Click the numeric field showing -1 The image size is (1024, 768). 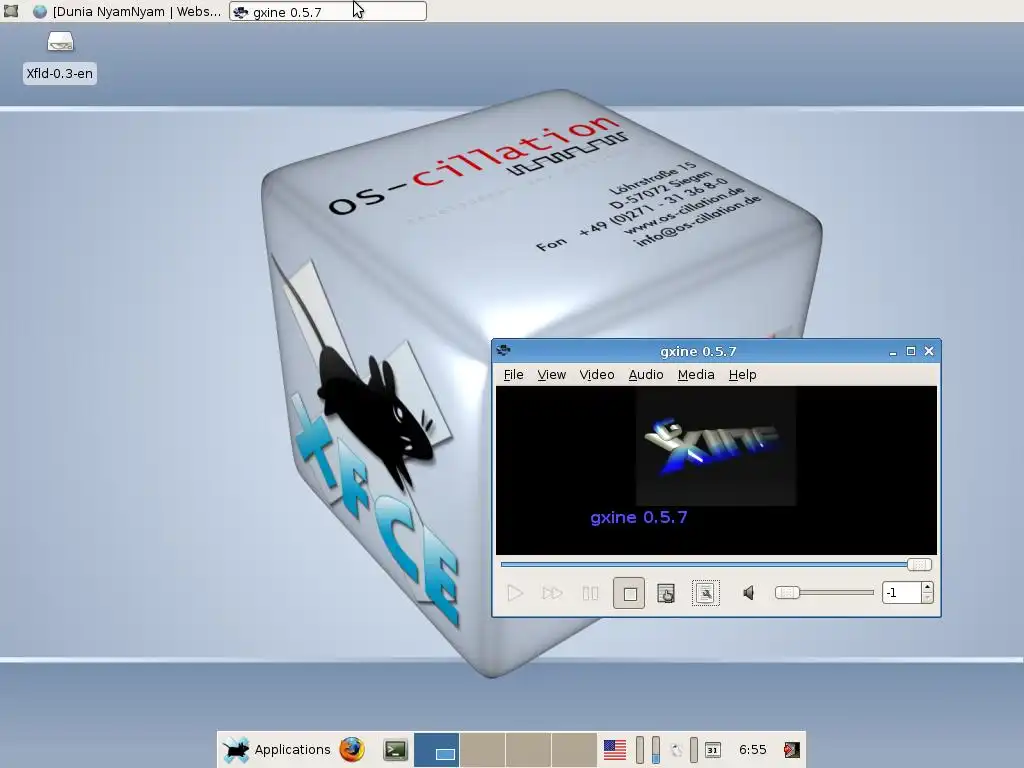(901, 592)
